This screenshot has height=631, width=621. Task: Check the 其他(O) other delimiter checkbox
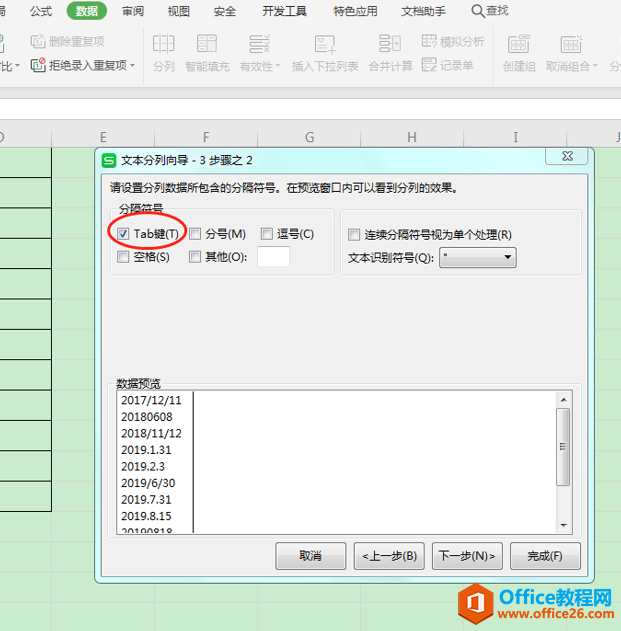click(x=195, y=257)
